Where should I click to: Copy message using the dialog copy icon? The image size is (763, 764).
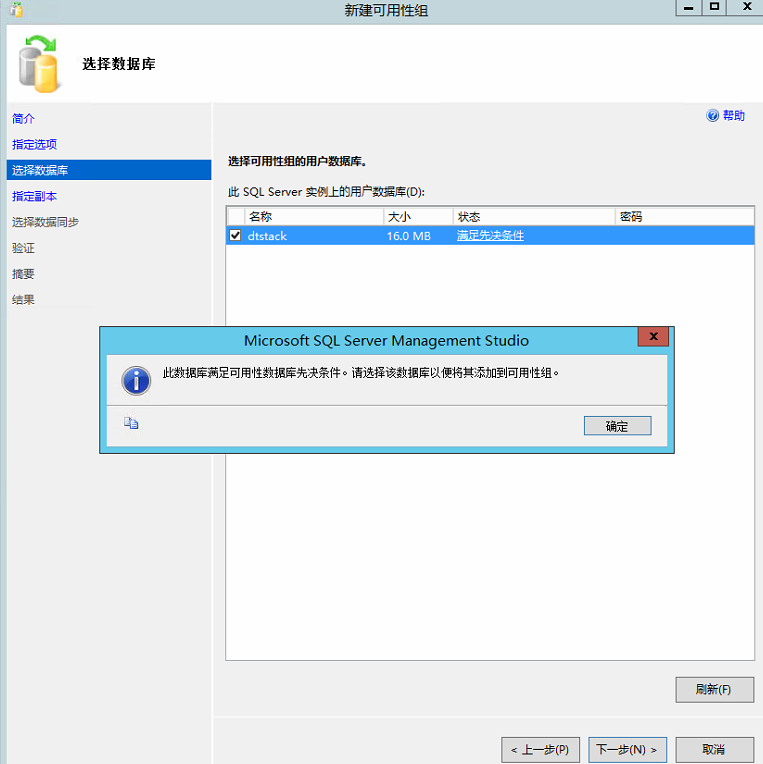(131, 423)
